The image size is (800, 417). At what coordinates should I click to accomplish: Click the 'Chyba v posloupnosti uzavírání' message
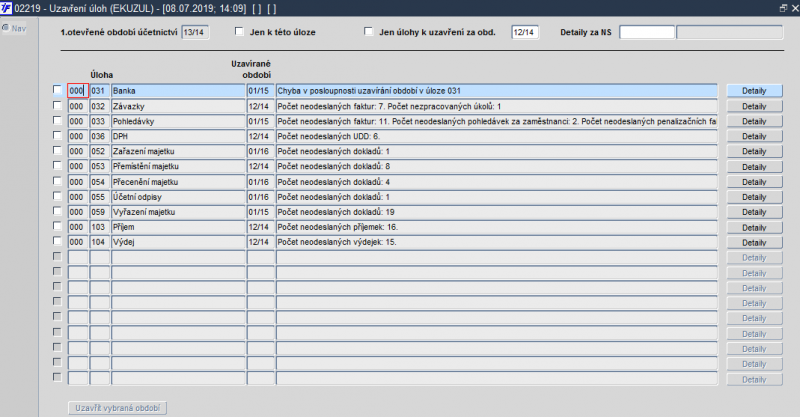point(496,91)
